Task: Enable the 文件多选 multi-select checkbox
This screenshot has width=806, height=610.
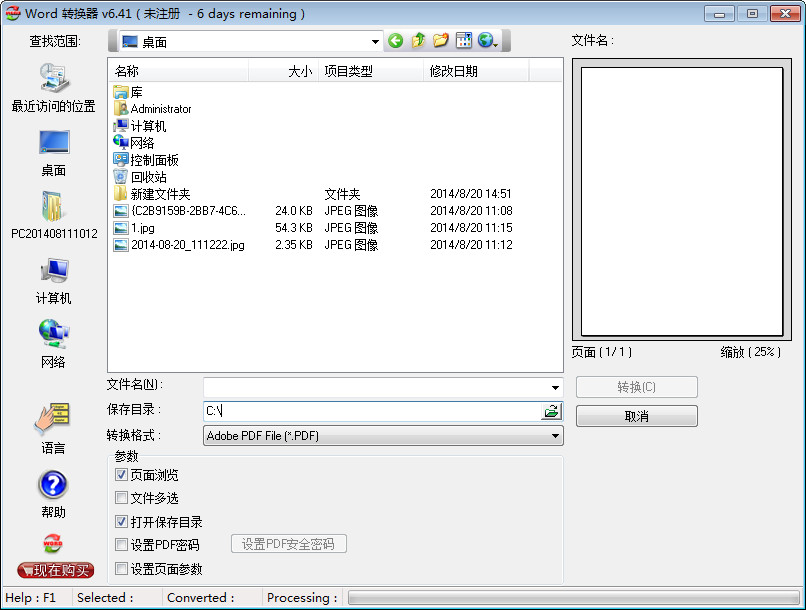Action: 122,498
